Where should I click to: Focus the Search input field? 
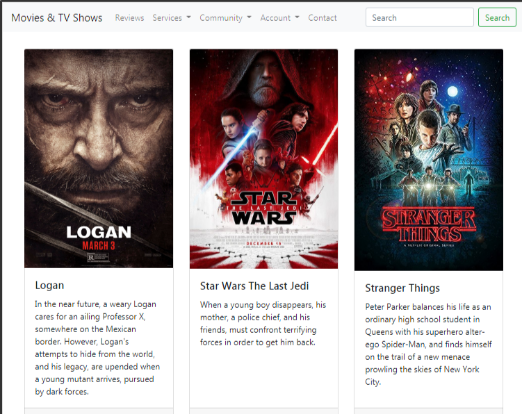(419, 17)
